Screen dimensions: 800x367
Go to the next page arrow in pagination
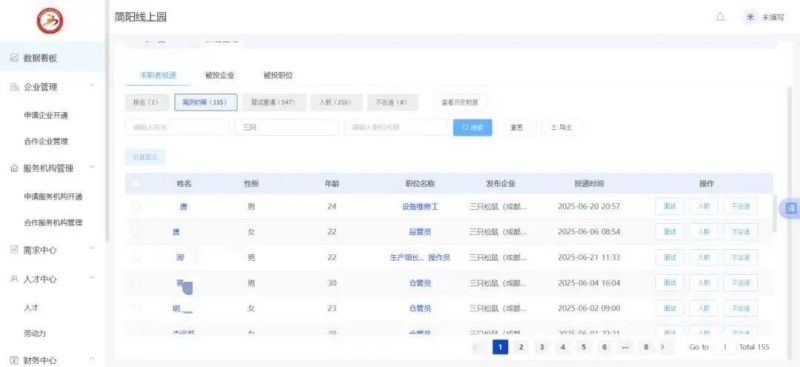662,347
